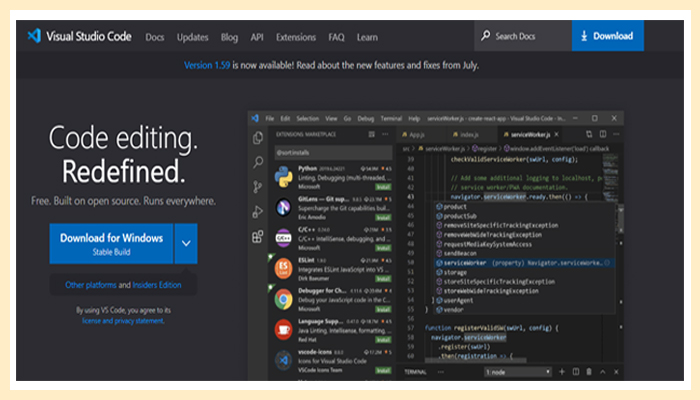Open the Debug menu
The height and width of the screenshot is (400, 700).
coord(366,119)
